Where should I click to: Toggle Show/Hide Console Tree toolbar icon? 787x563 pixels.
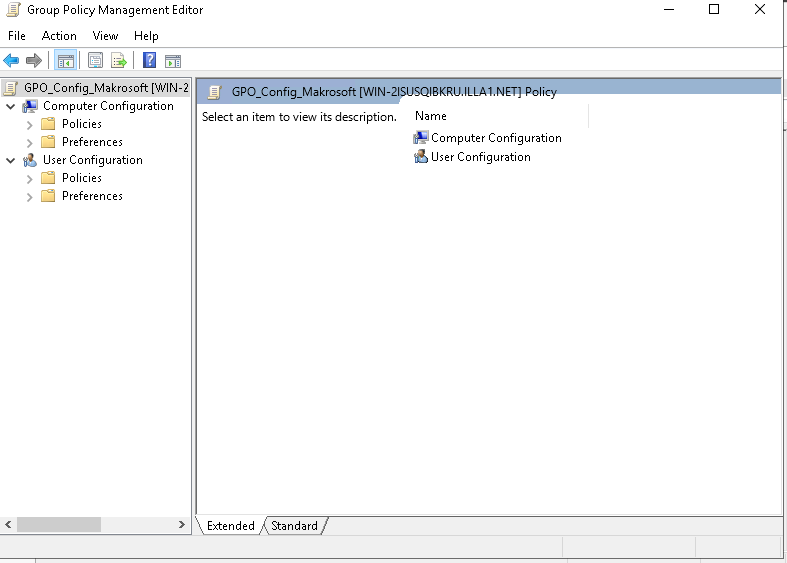(66, 61)
